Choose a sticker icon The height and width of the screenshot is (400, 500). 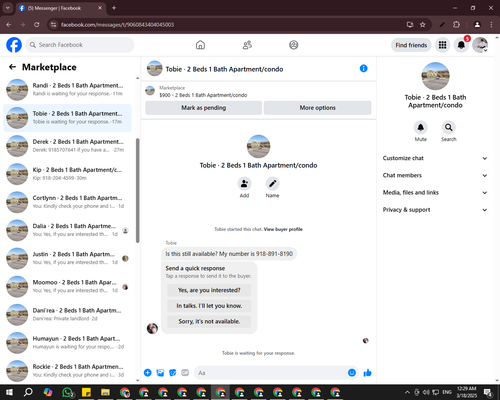pyautogui.click(x=173, y=373)
